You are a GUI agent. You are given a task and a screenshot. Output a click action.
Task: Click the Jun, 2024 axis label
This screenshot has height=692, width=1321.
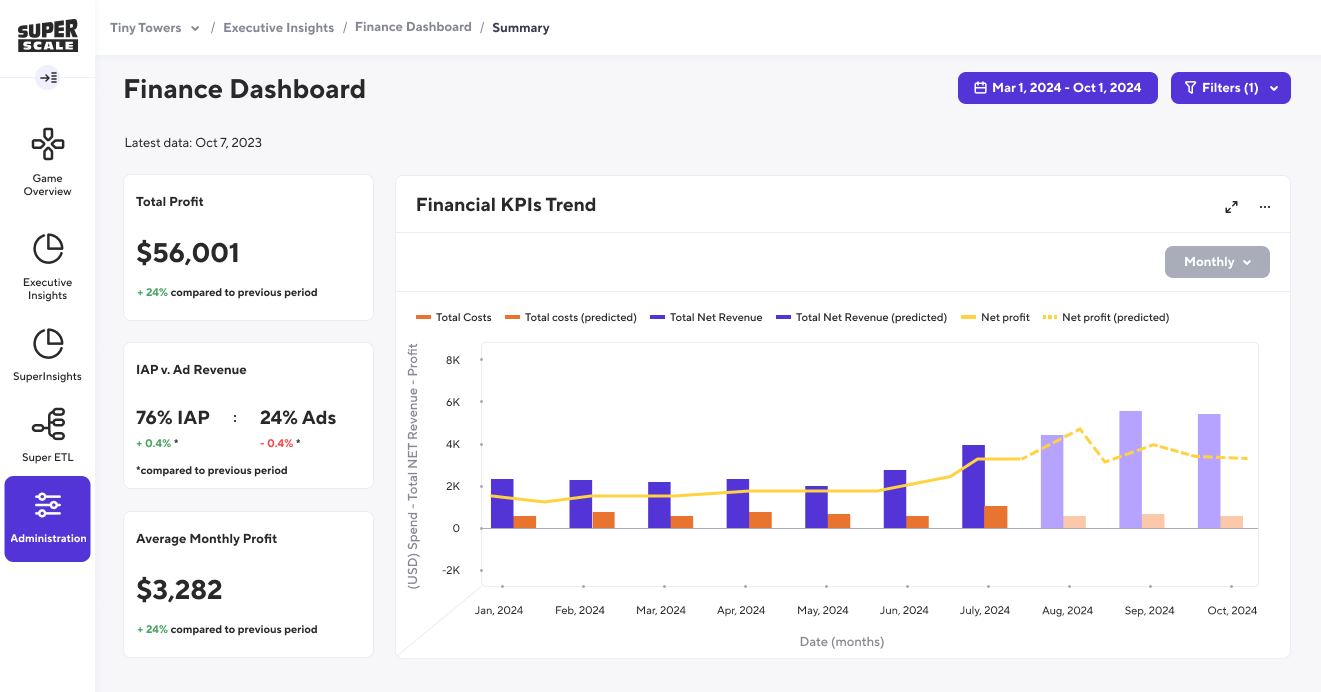(904, 610)
